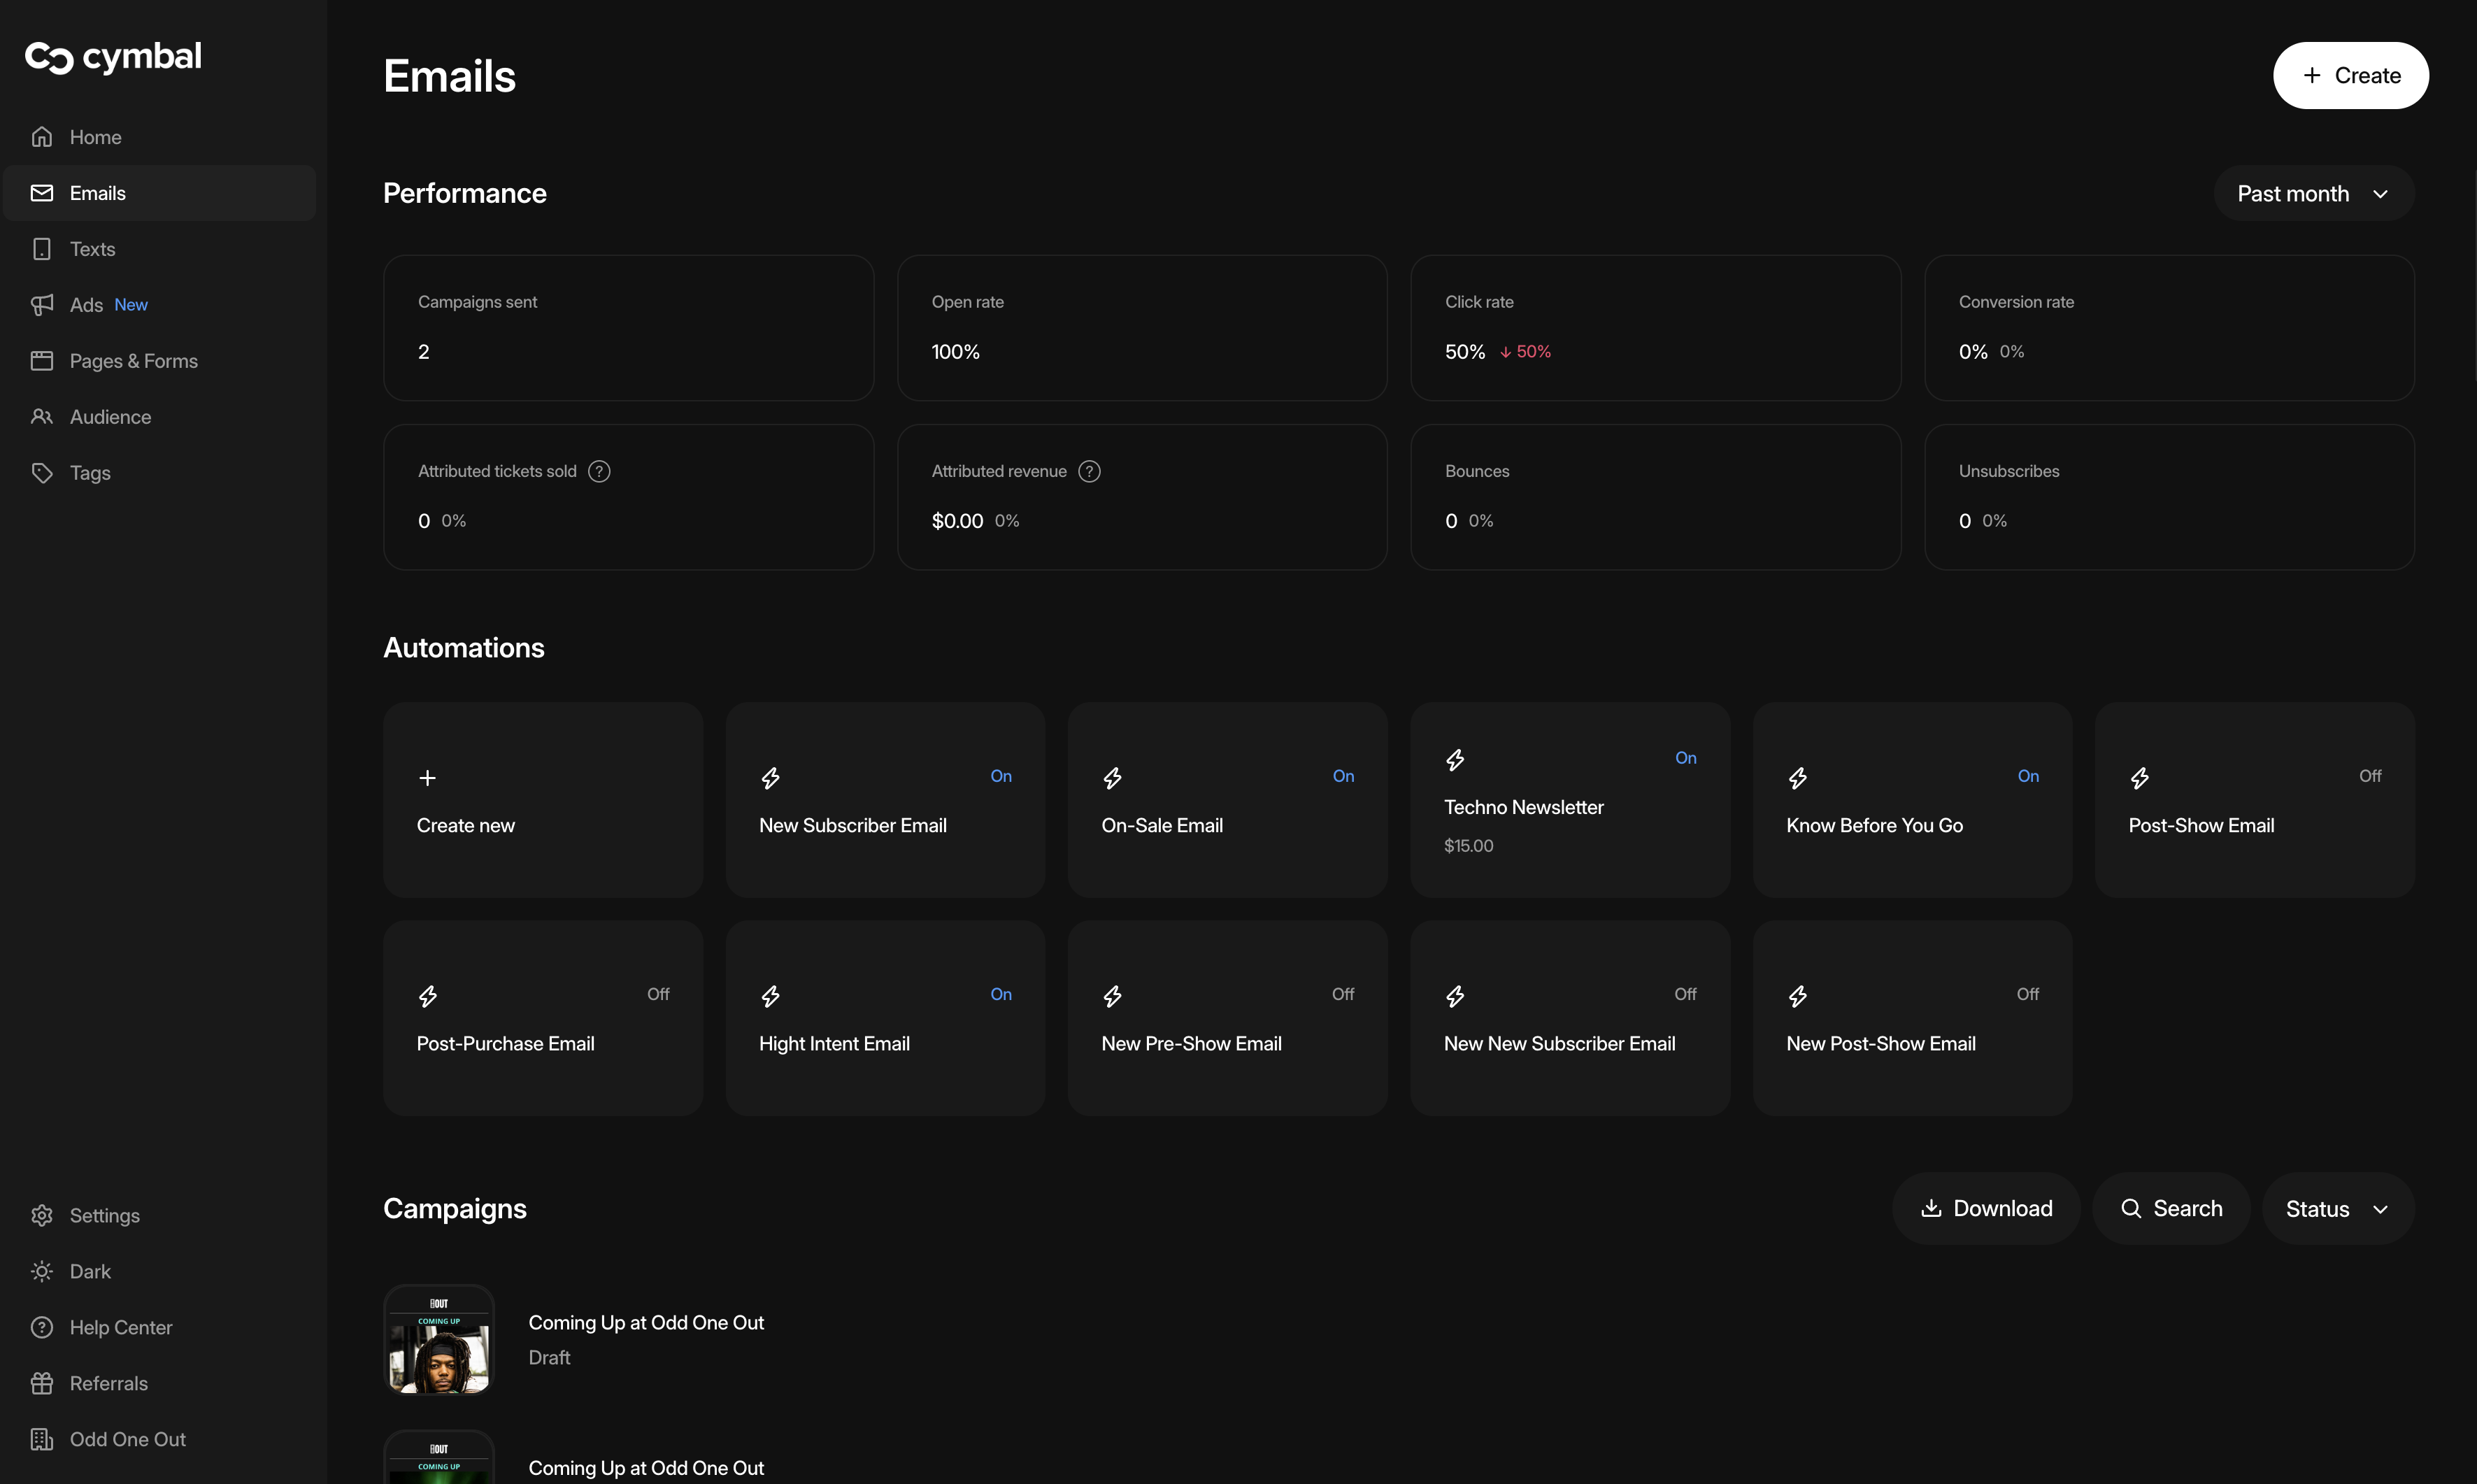The width and height of the screenshot is (2477, 1484).
Task: Open the Audience section in sidebar
Action: pos(110,417)
